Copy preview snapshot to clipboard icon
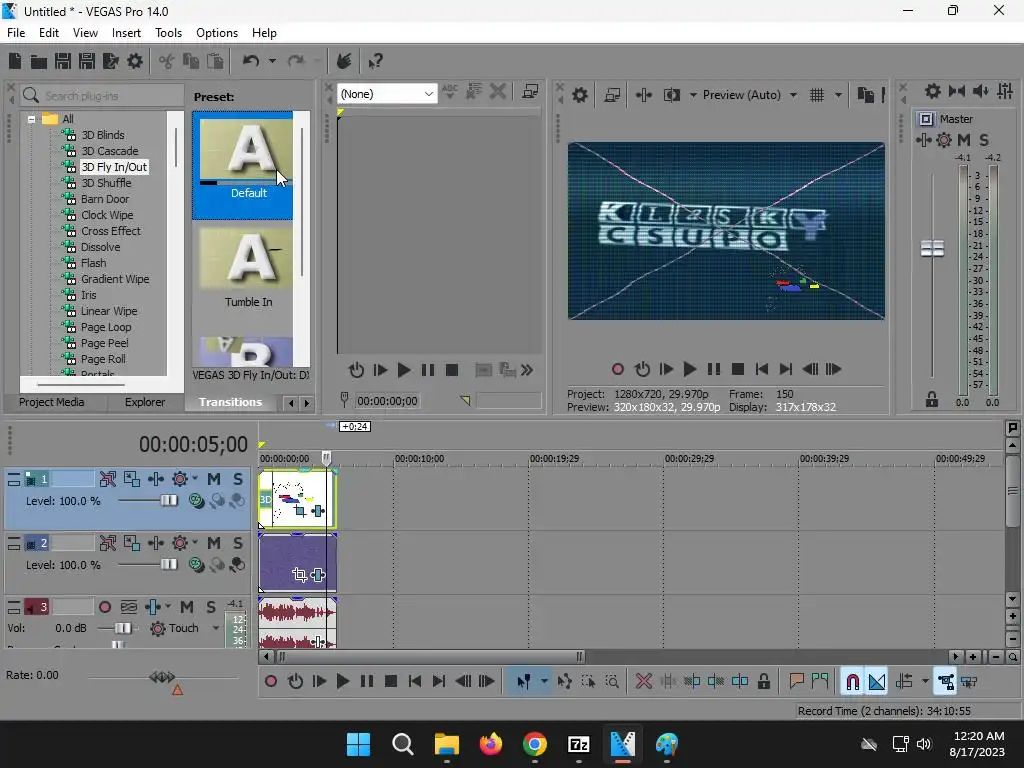The image size is (1024, 768). pos(865,95)
